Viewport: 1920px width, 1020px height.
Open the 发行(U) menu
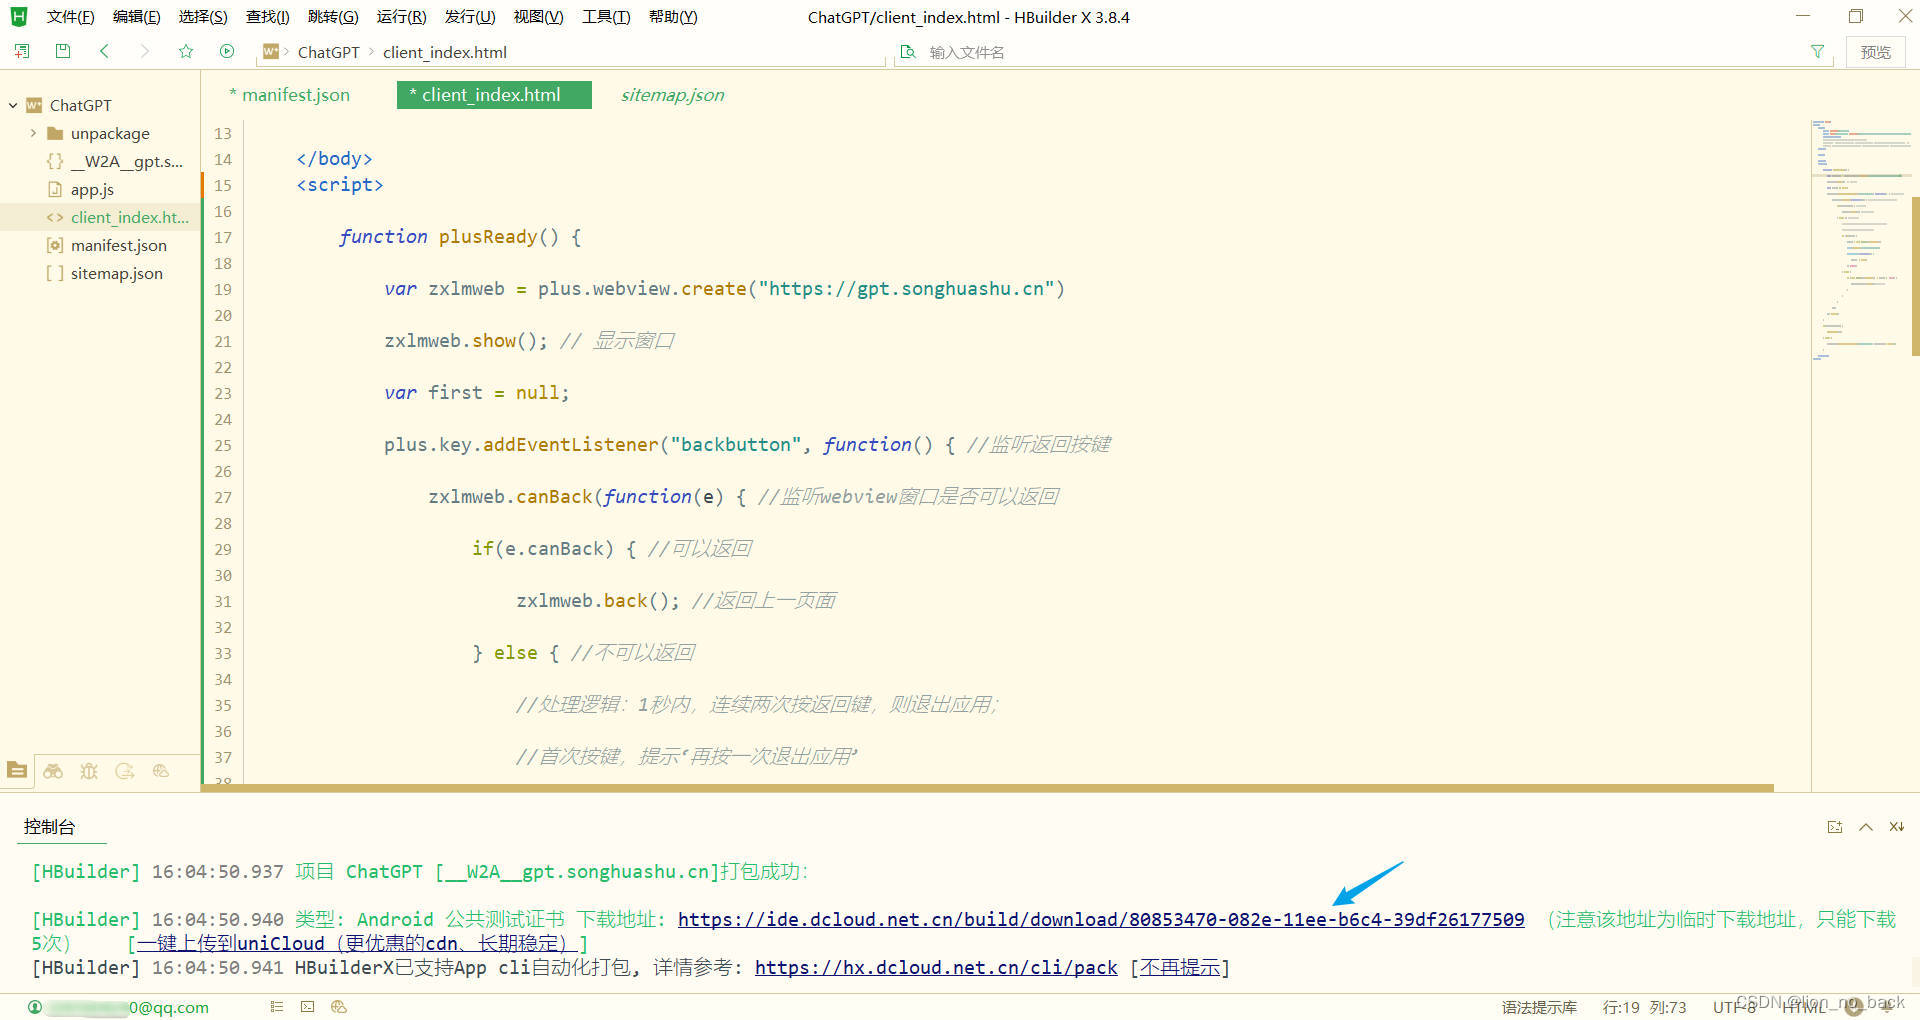point(470,17)
